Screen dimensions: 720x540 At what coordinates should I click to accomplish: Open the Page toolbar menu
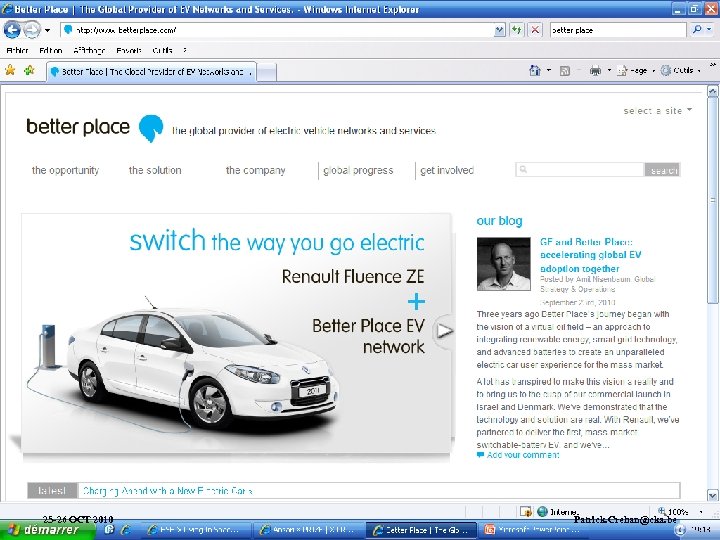click(x=635, y=71)
